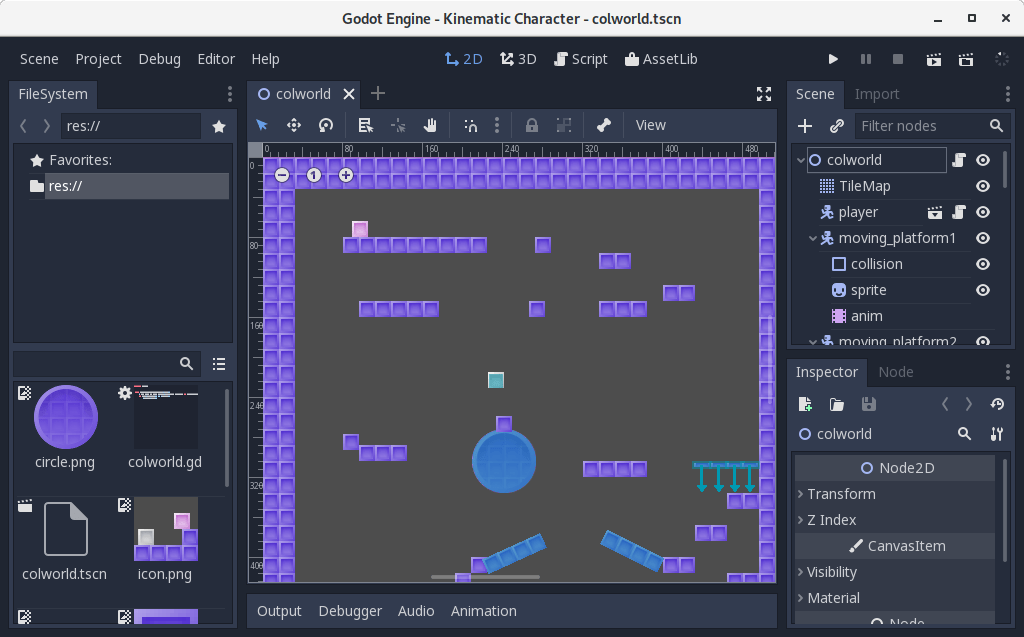Activate the Rotate mode tool
Image resolution: width=1024 pixels, height=637 pixels.
(x=325, y=124)
